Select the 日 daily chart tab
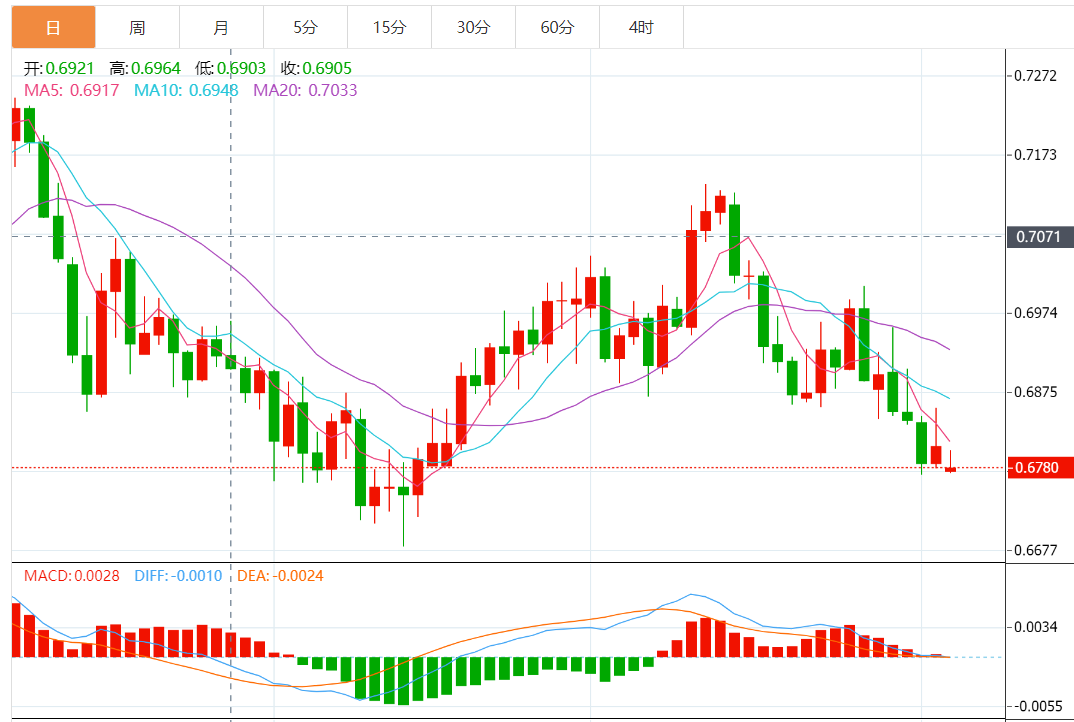Screen dimensions: 1074x722 [53, 27]
